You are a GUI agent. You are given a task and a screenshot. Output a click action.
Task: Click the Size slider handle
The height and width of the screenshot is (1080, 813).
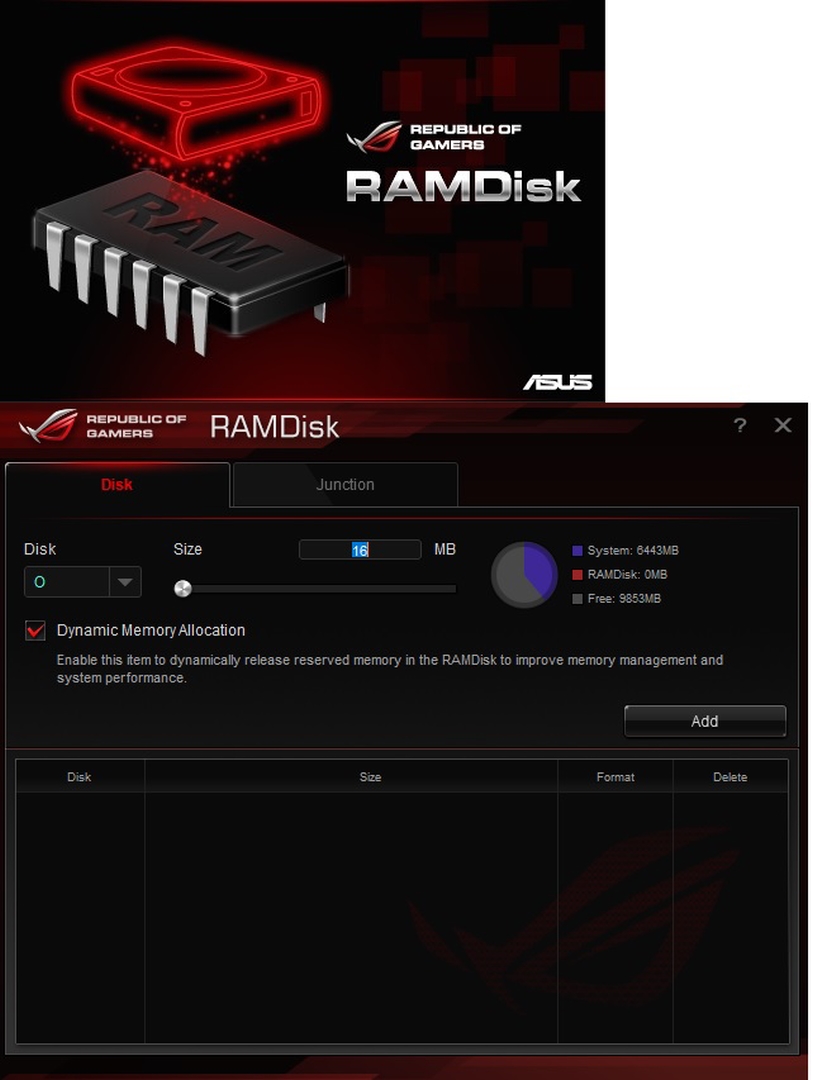coord(183,588)
